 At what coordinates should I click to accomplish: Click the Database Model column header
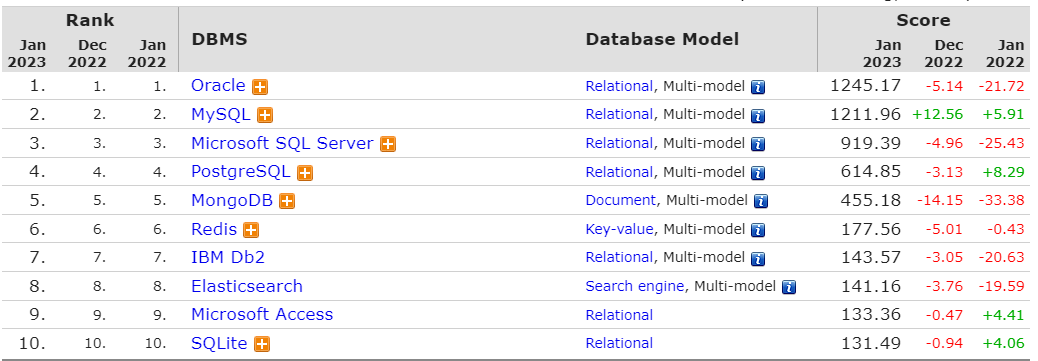coord(662,39)
